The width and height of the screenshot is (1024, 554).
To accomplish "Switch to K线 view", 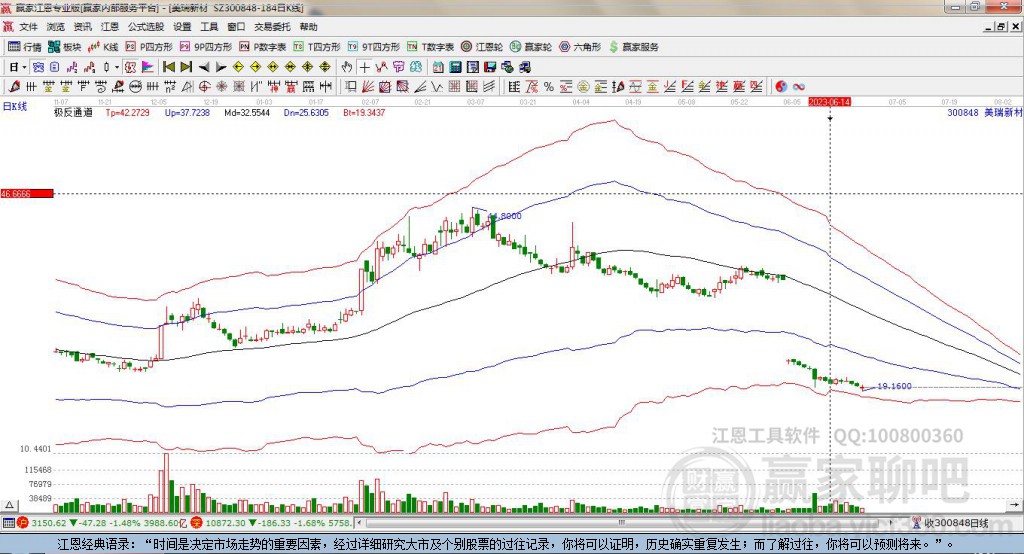I will [x=103, y=47].
